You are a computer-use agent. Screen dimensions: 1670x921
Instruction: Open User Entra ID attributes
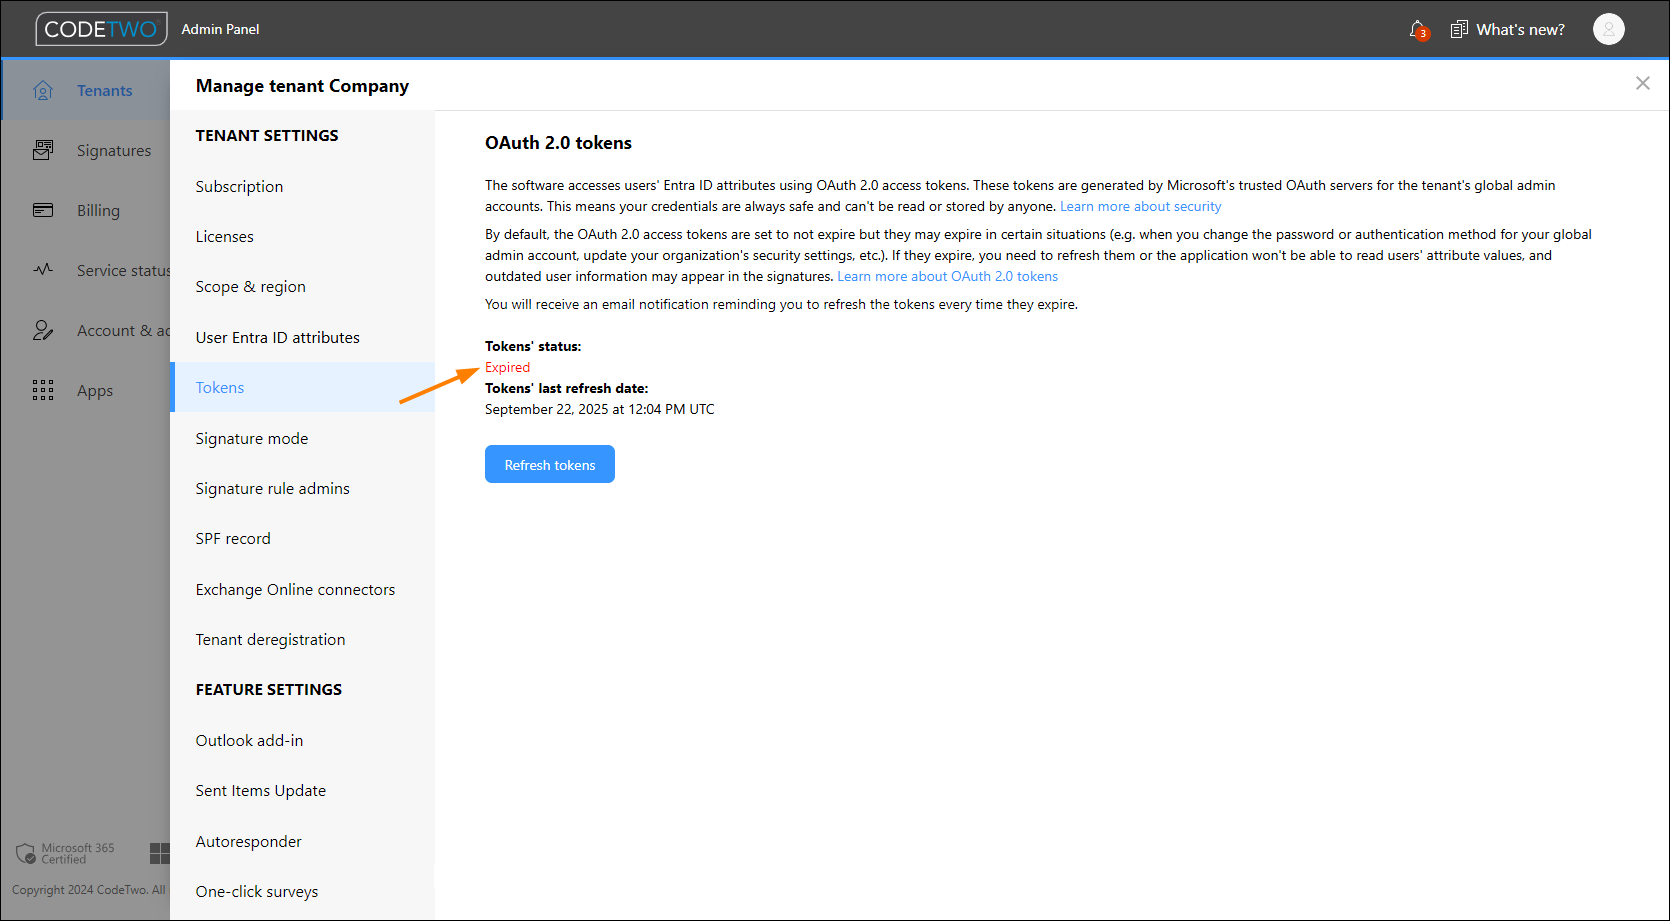[302, 337]
